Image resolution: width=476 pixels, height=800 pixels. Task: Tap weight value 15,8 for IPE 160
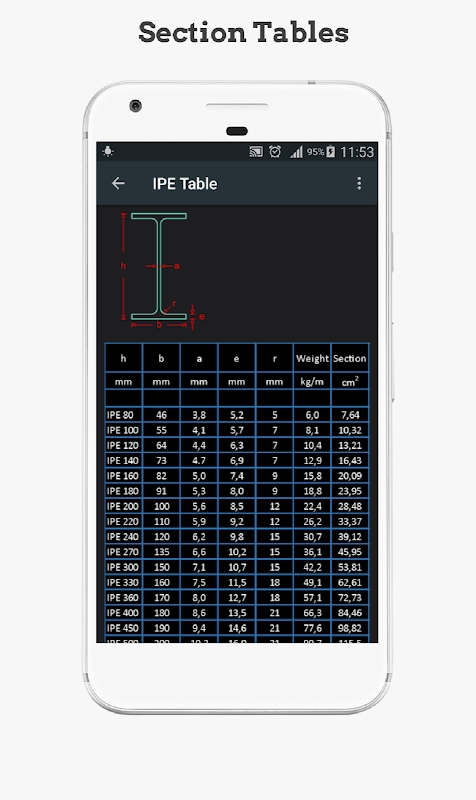tap(312, 476)
